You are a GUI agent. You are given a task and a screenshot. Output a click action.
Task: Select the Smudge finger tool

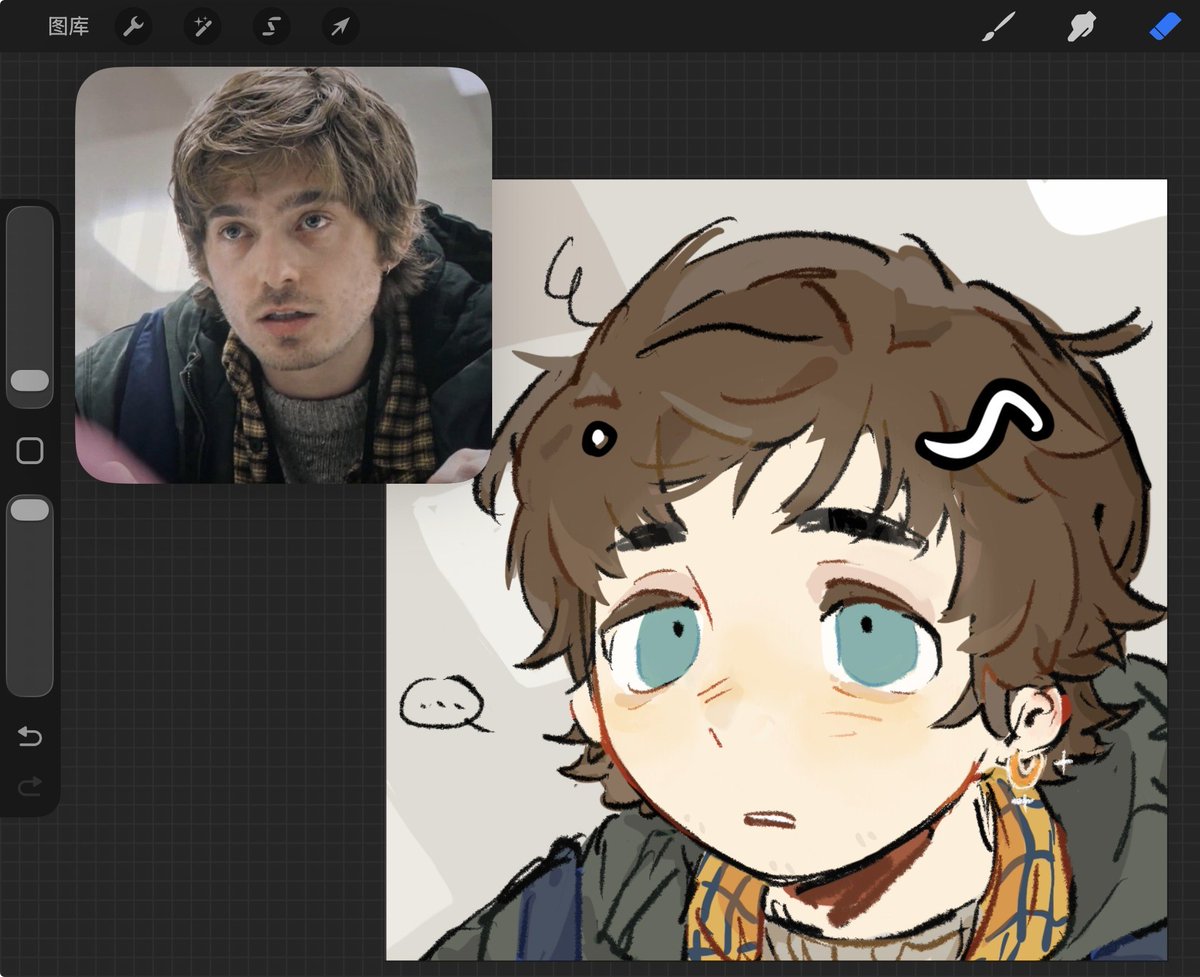(1081, 27)
